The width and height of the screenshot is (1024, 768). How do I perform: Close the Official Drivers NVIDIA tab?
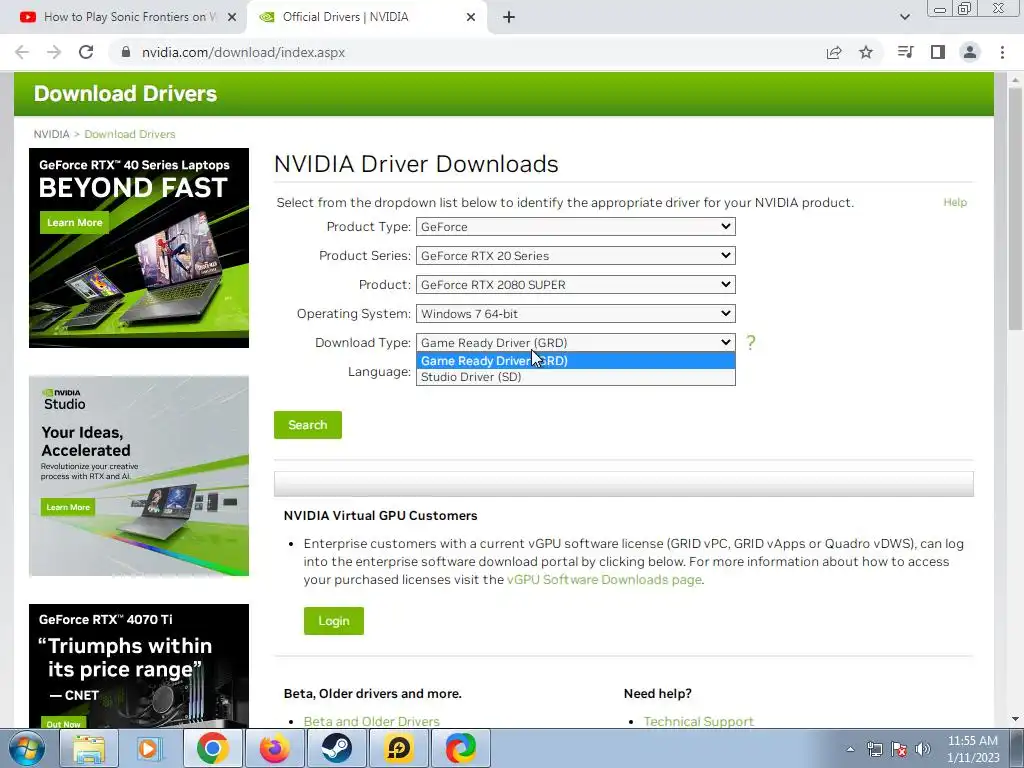[471, 17]
